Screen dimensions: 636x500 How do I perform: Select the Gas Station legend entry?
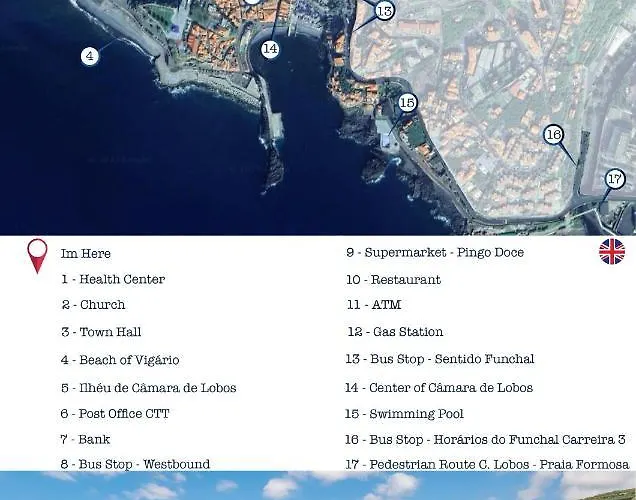tap(395, 332)
